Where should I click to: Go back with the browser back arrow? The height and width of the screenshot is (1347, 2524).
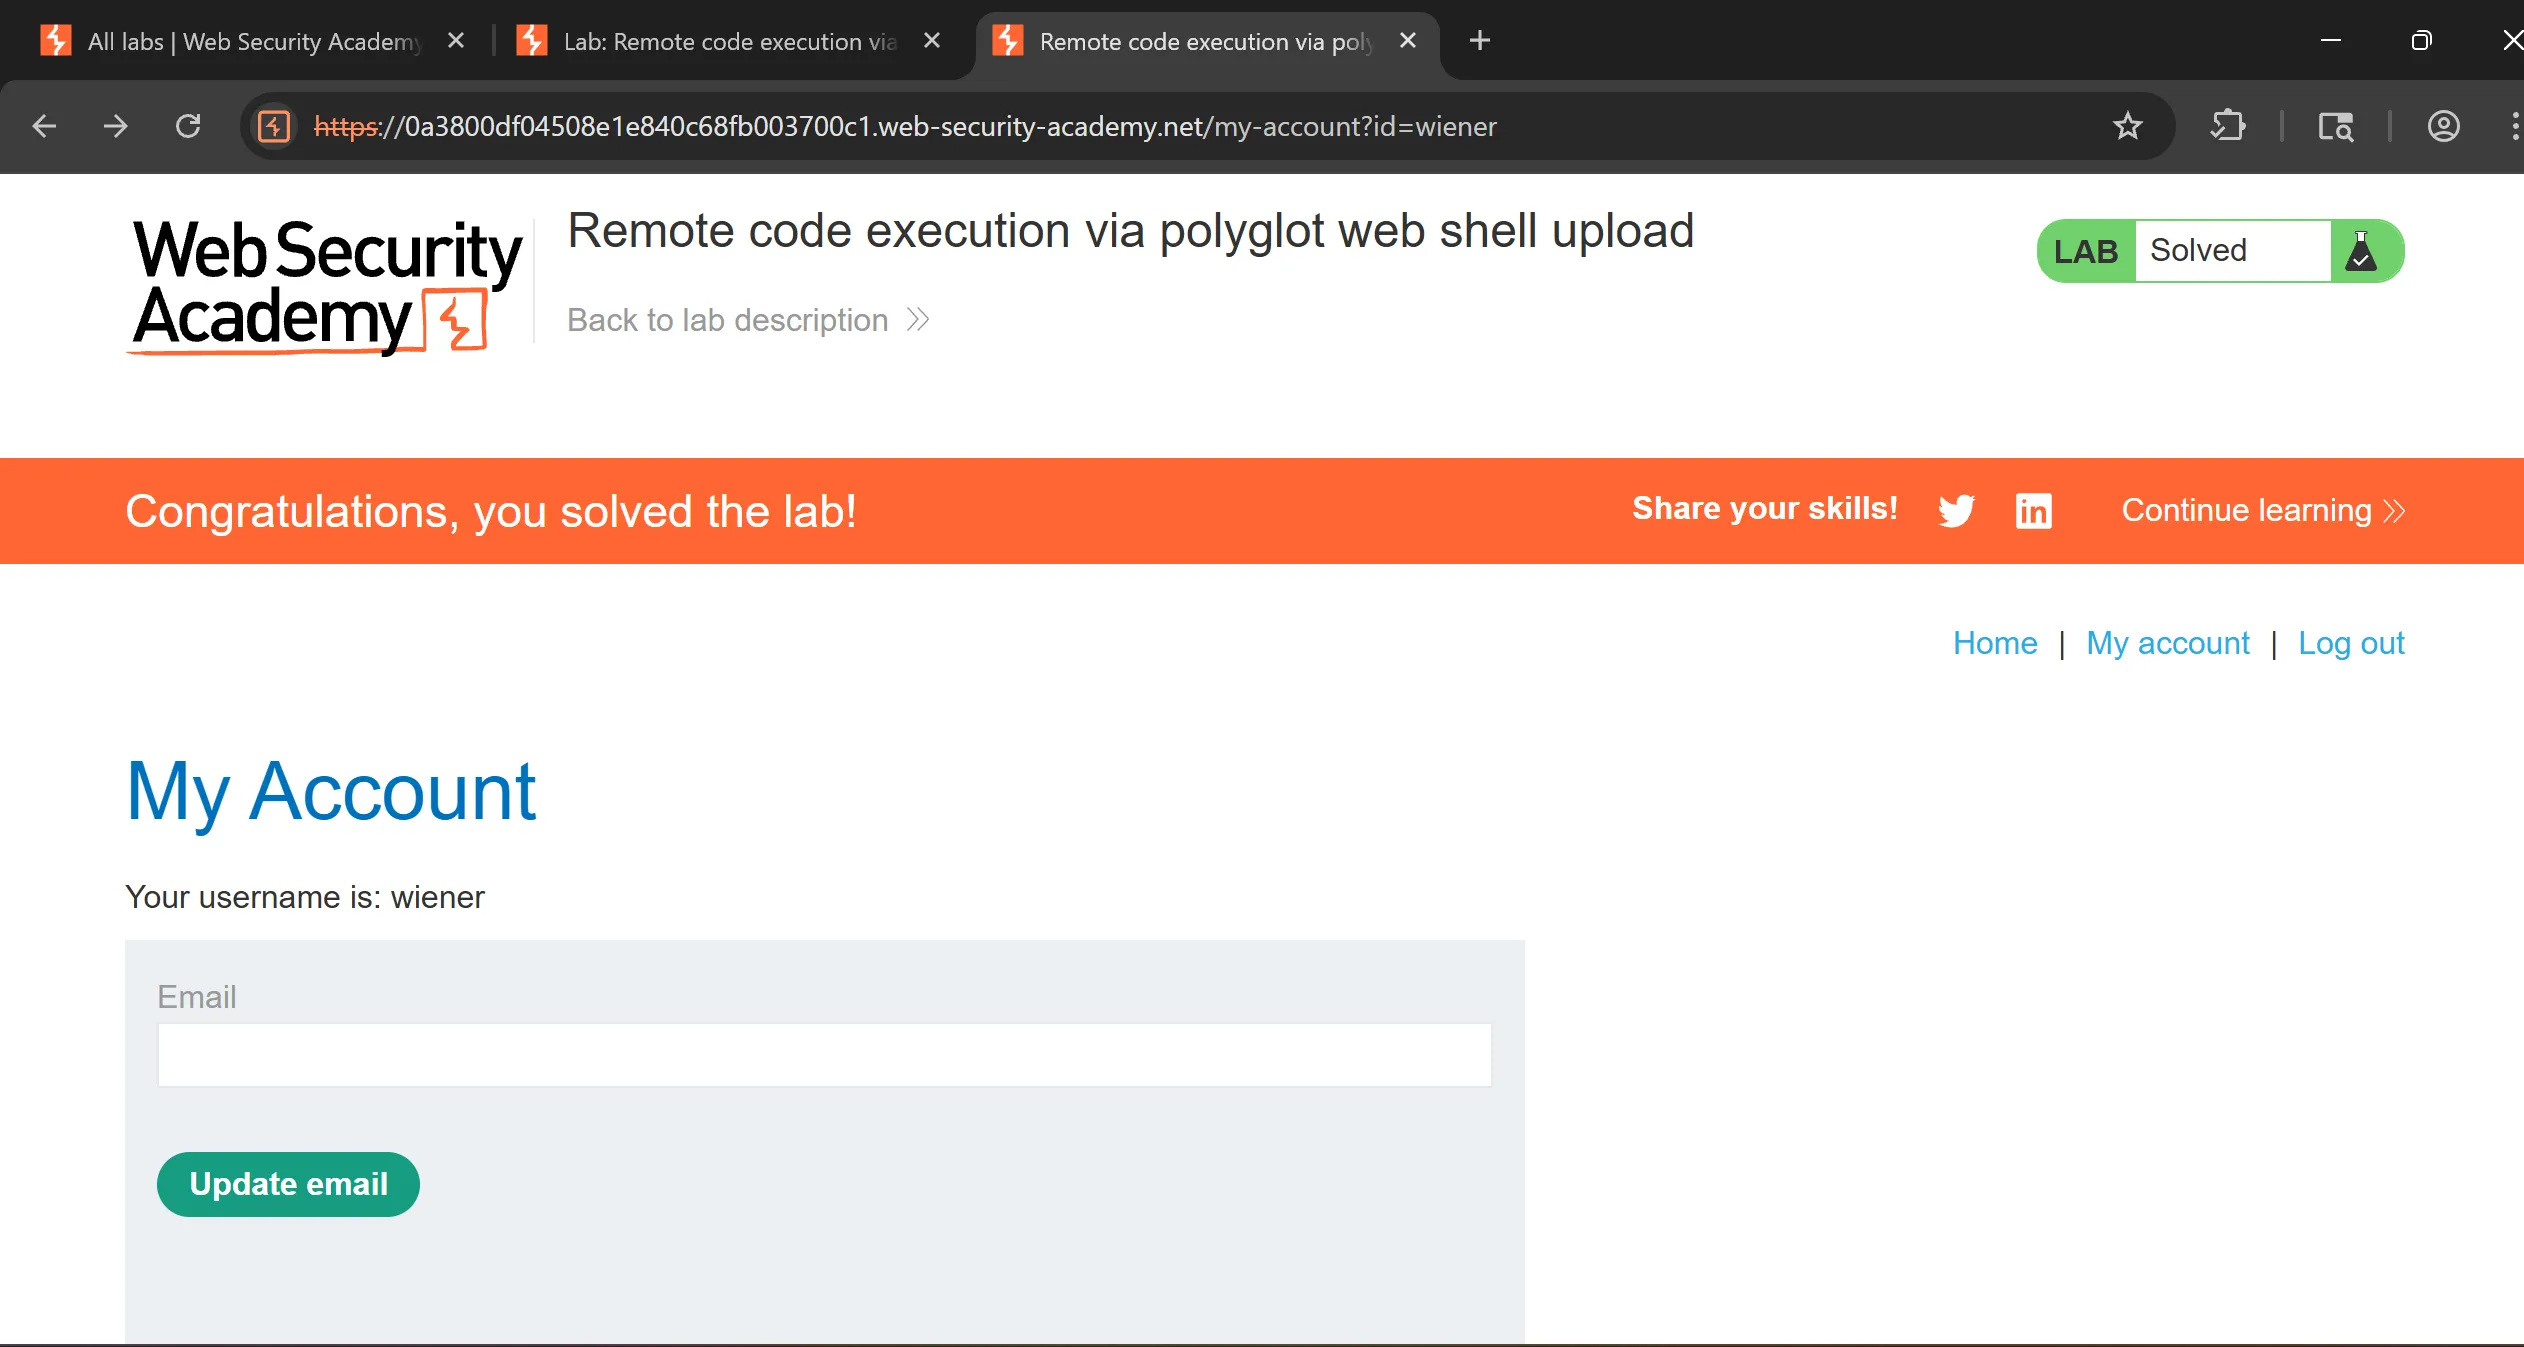tap(44, 126)
